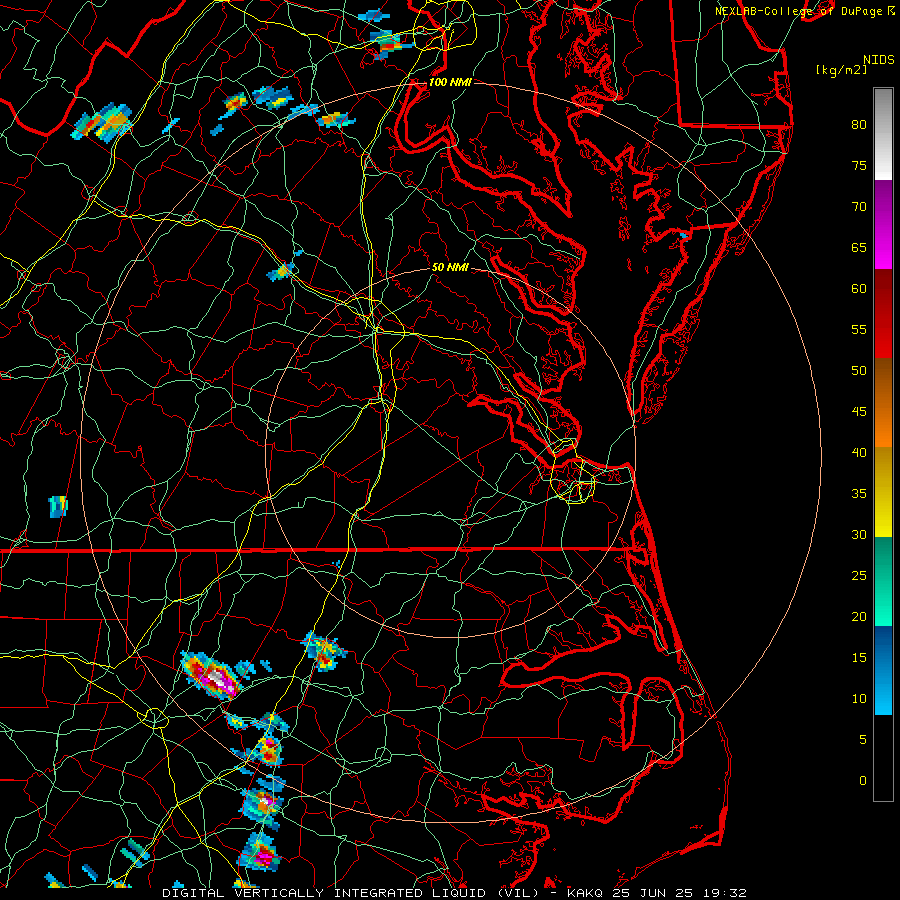Click the scale value 55
Image resolution: width=900 pixels, height=900 pixels.
point(859,329)
